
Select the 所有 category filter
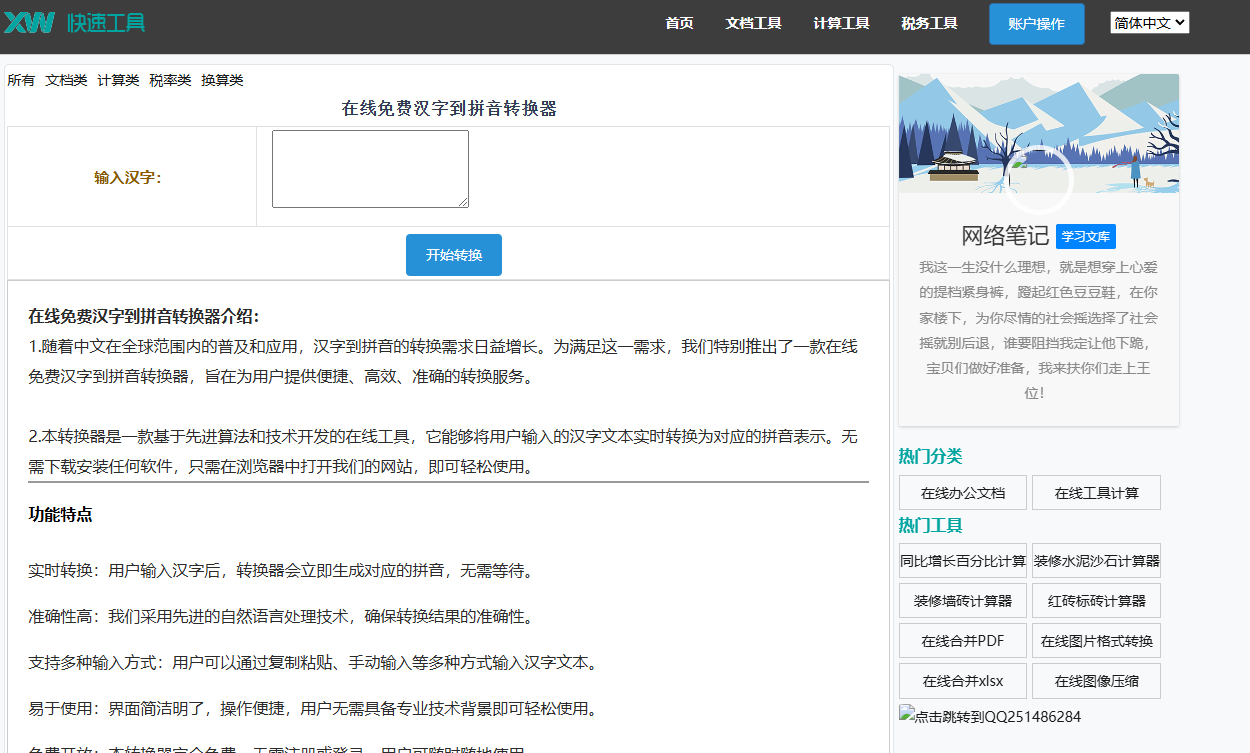pos(21,80)
